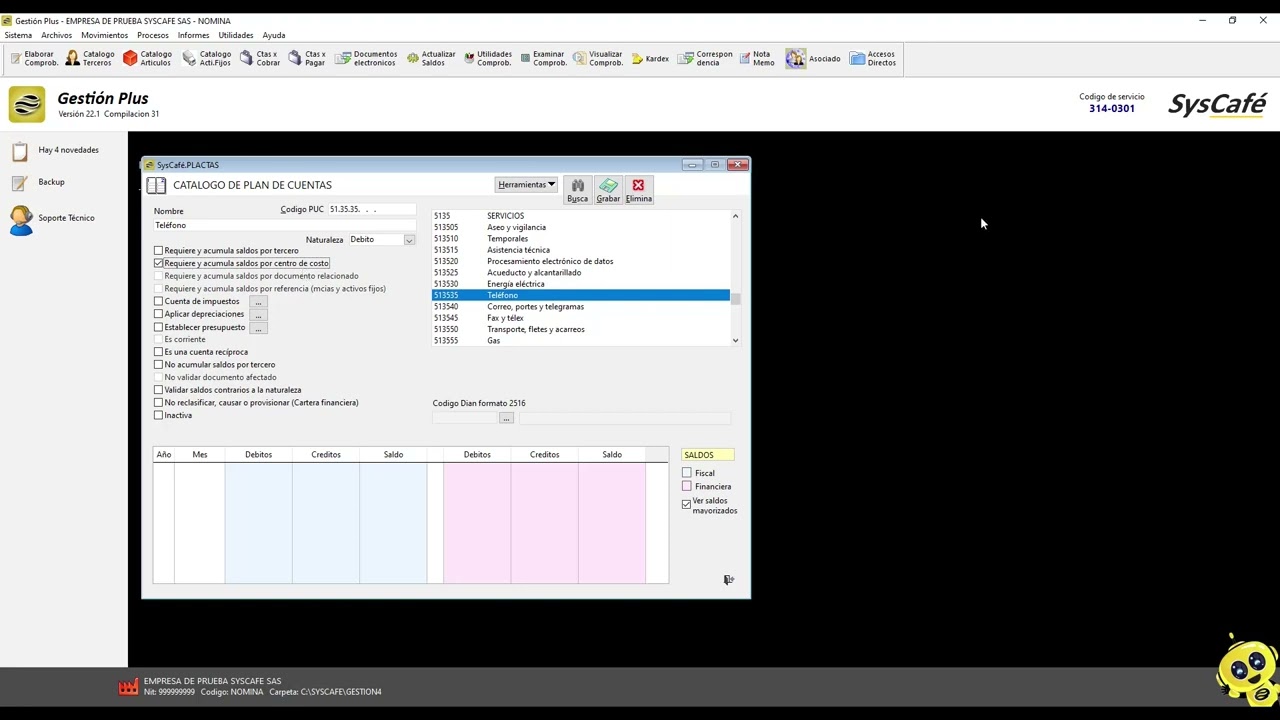Click ellipsis button beside Establecer presupuesto
Screen dimensions: 1280x720
[258, 328]
